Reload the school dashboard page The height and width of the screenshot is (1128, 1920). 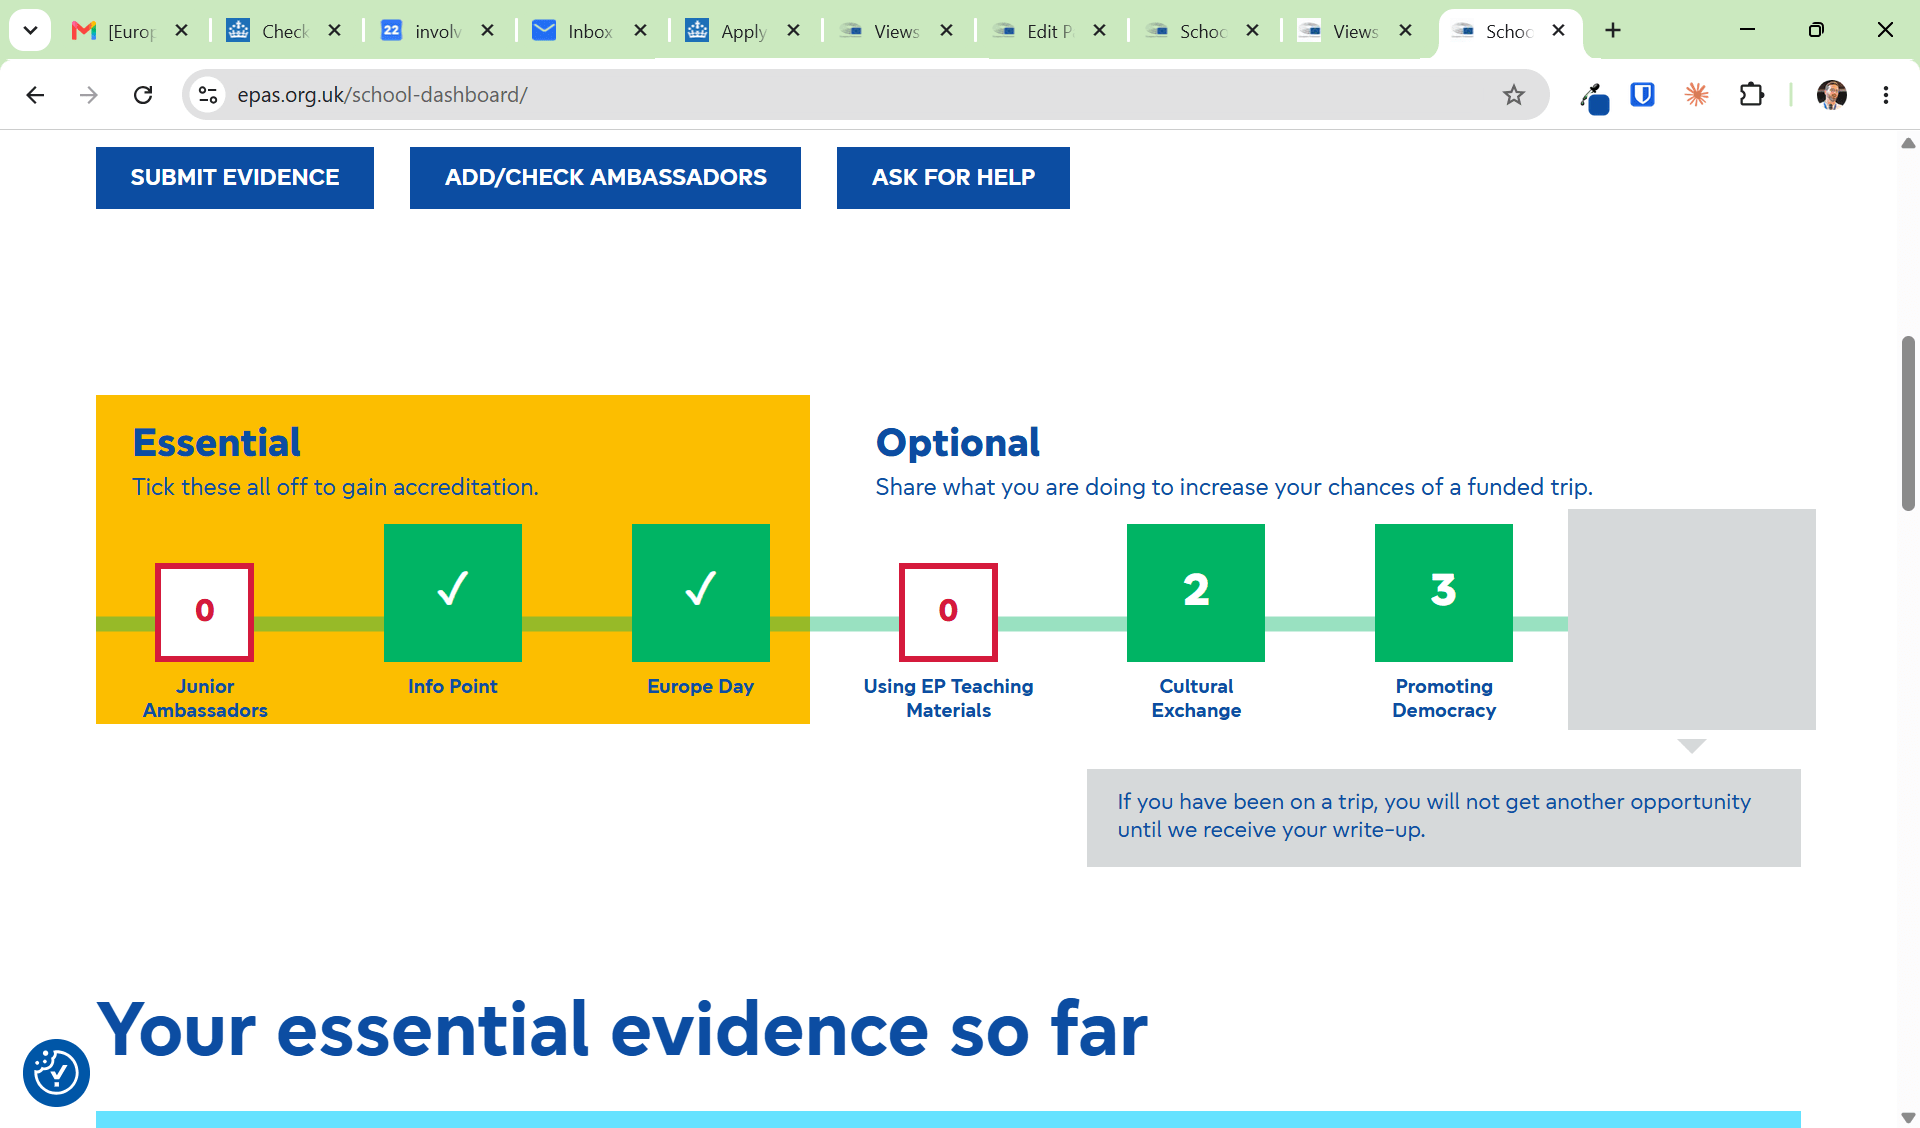(143, 95)
